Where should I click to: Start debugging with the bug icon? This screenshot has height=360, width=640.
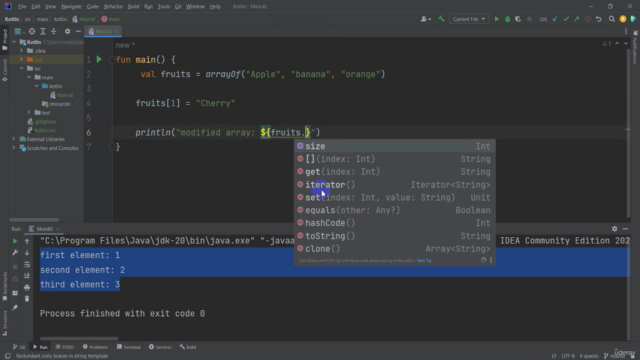[507, 19]
